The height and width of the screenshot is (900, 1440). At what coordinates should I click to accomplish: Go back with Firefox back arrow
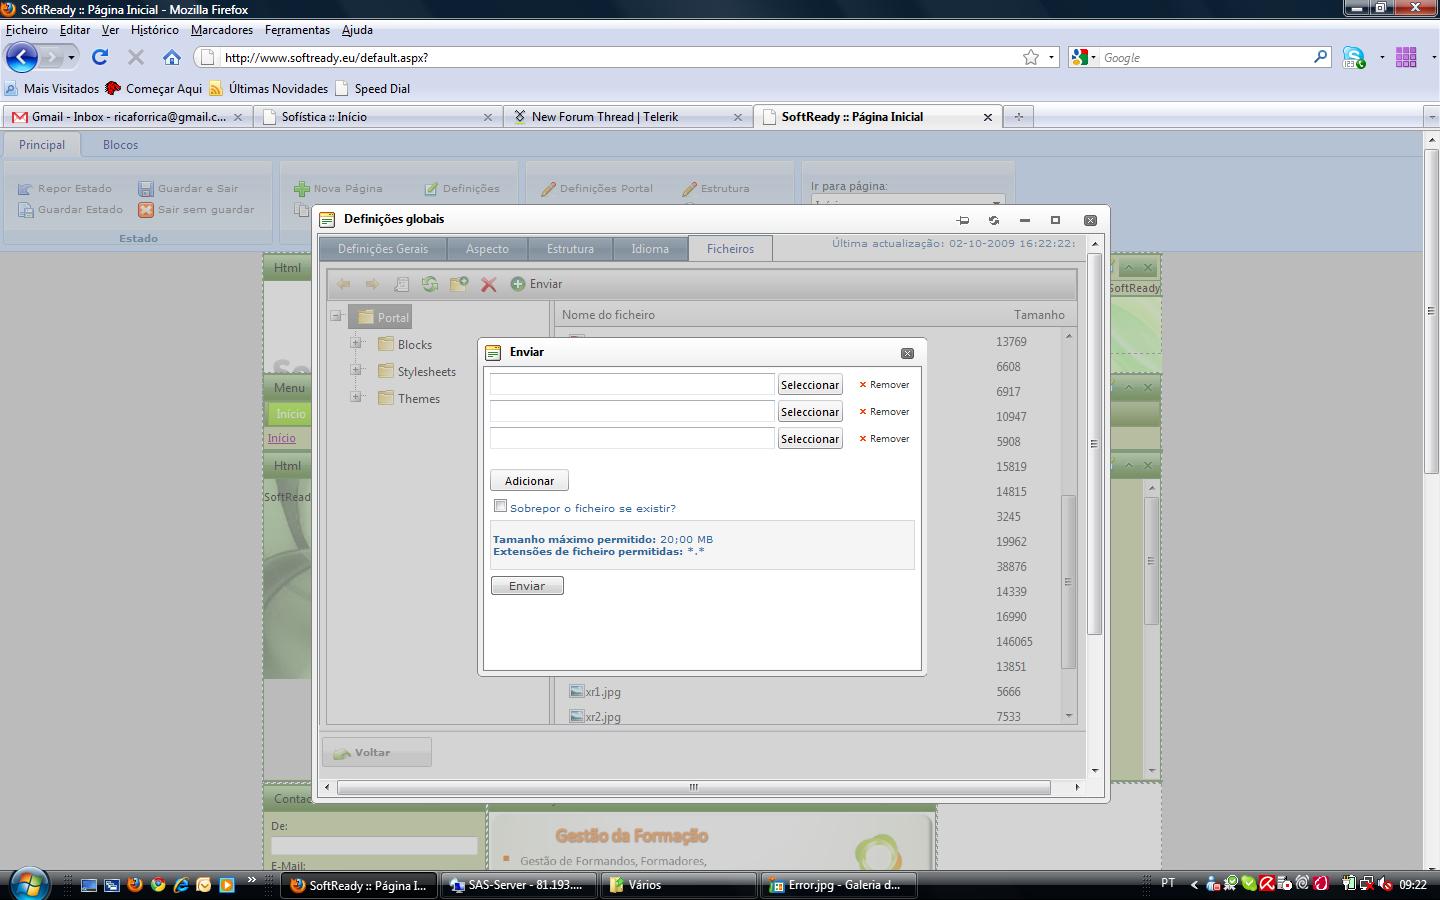22,57
